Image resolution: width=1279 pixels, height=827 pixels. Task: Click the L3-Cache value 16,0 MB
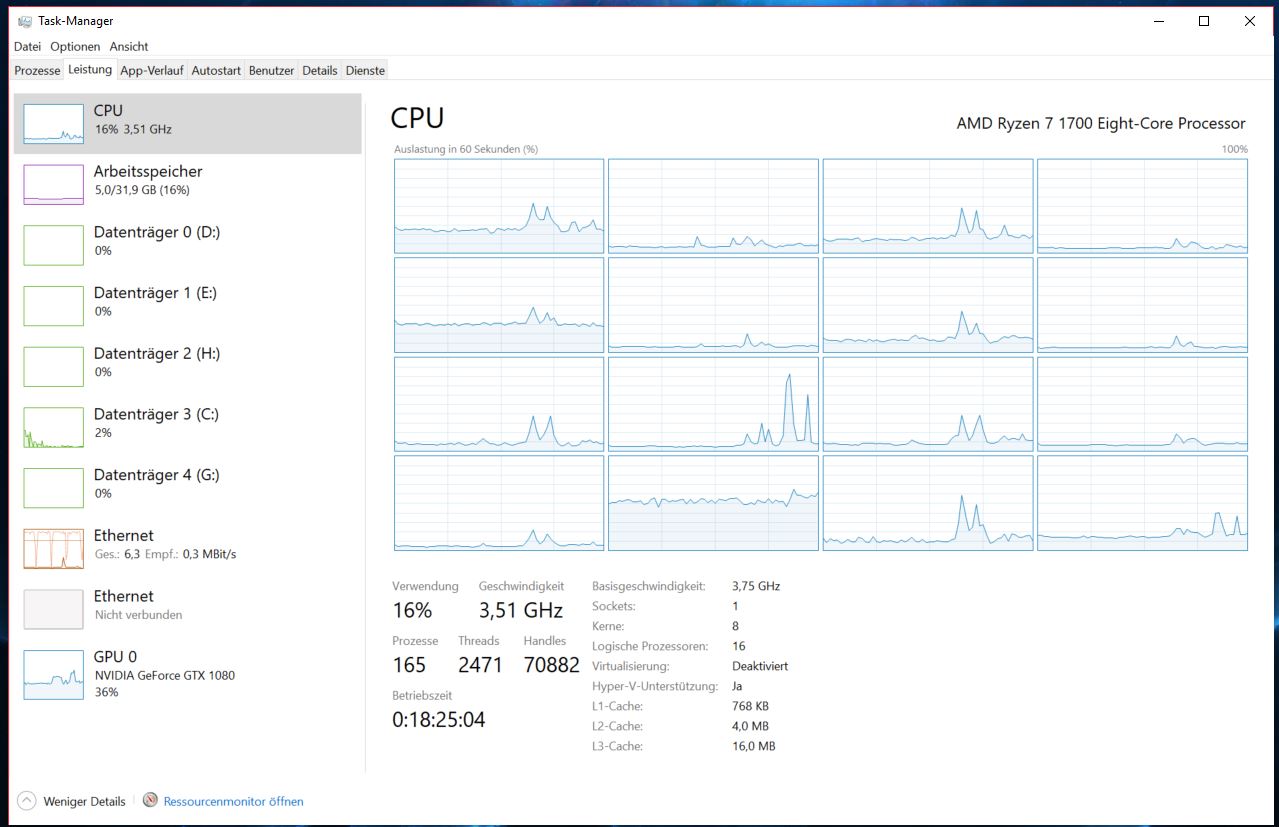point(754,746)
